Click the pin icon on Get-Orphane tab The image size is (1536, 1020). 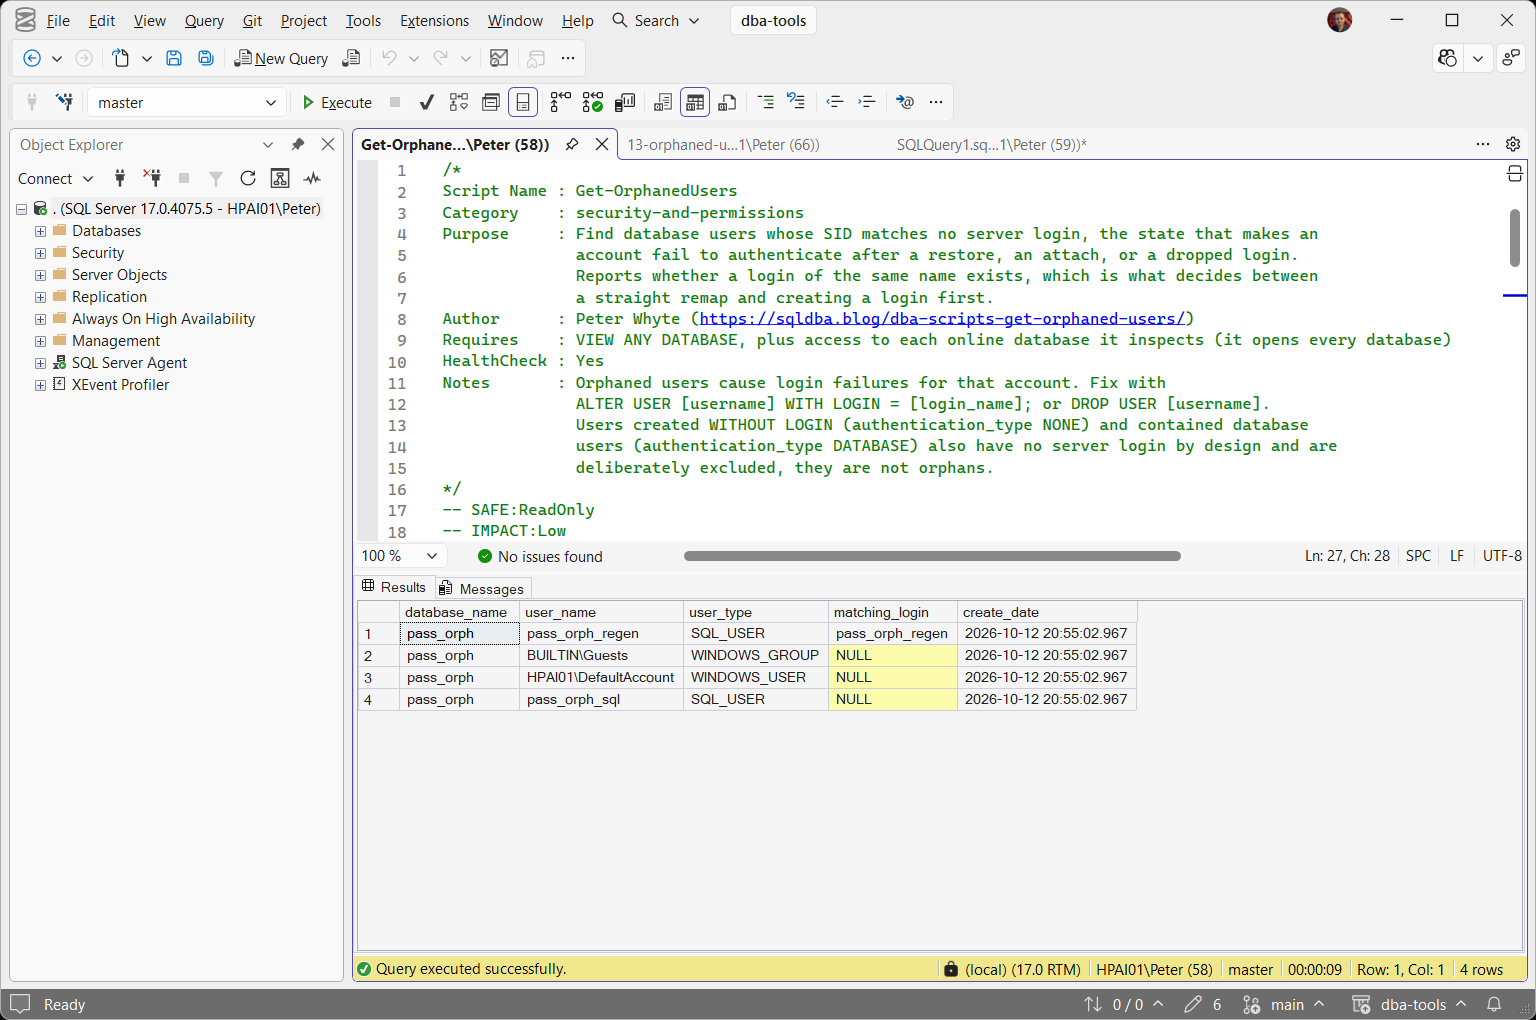[572, 144]
